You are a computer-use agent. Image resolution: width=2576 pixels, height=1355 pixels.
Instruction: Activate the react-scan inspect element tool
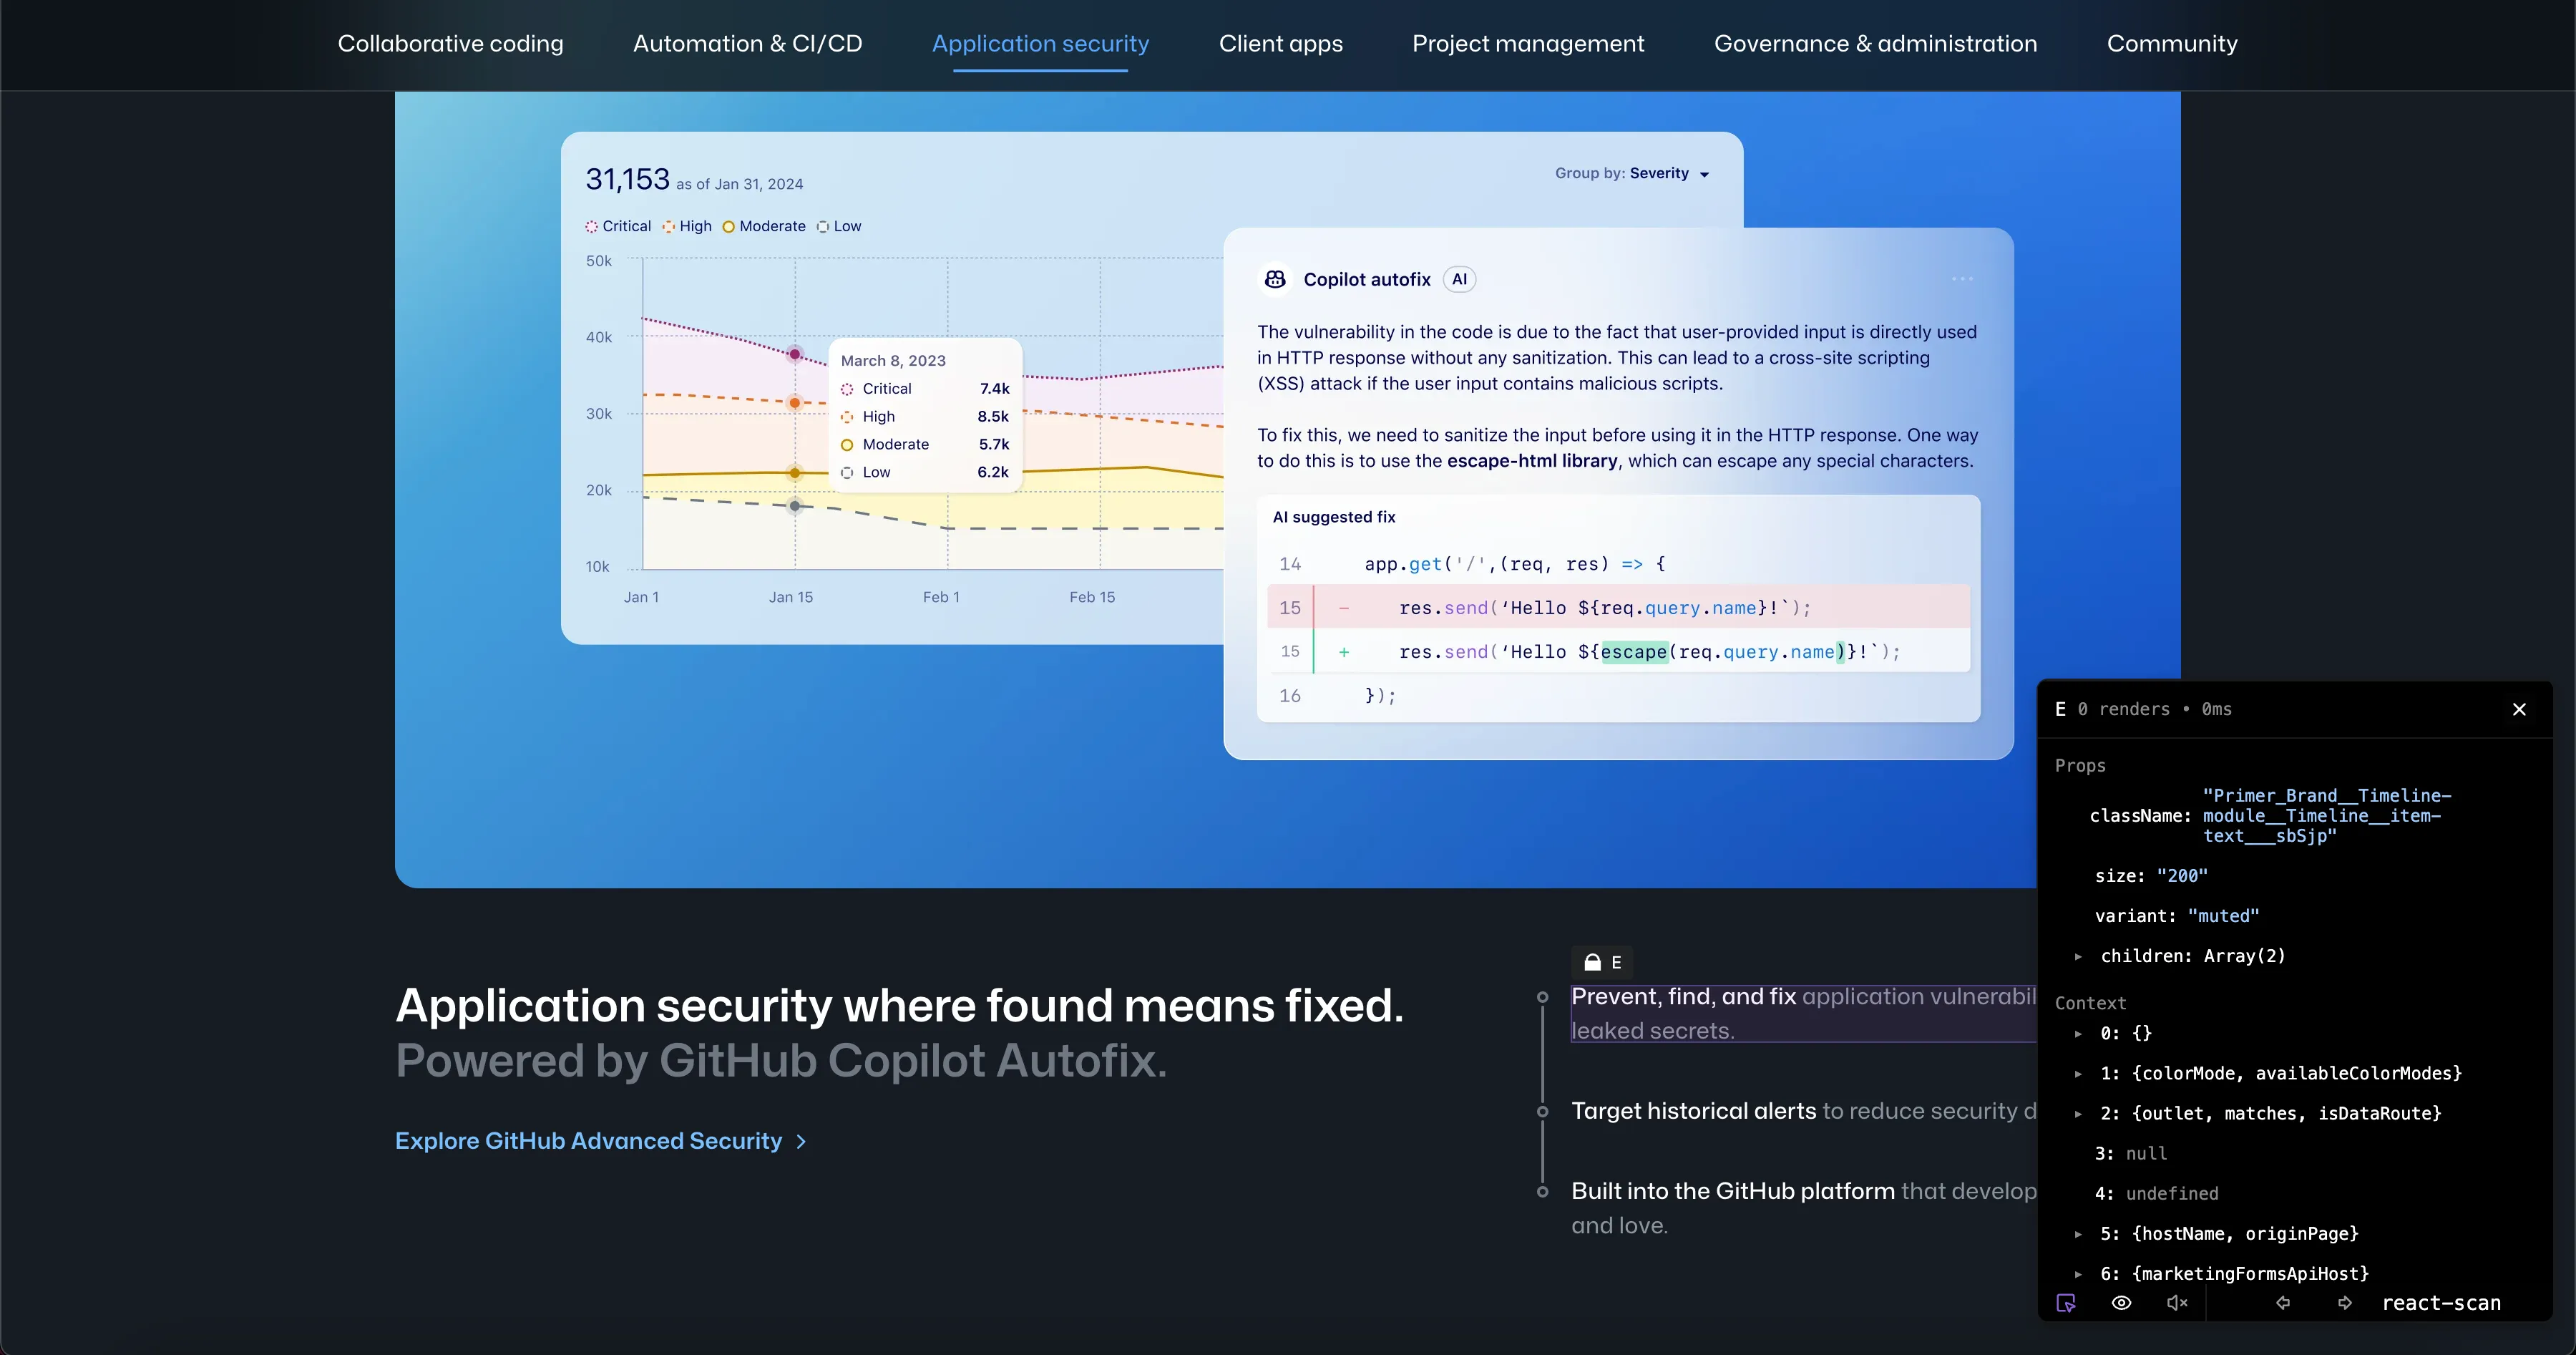2066,1303
